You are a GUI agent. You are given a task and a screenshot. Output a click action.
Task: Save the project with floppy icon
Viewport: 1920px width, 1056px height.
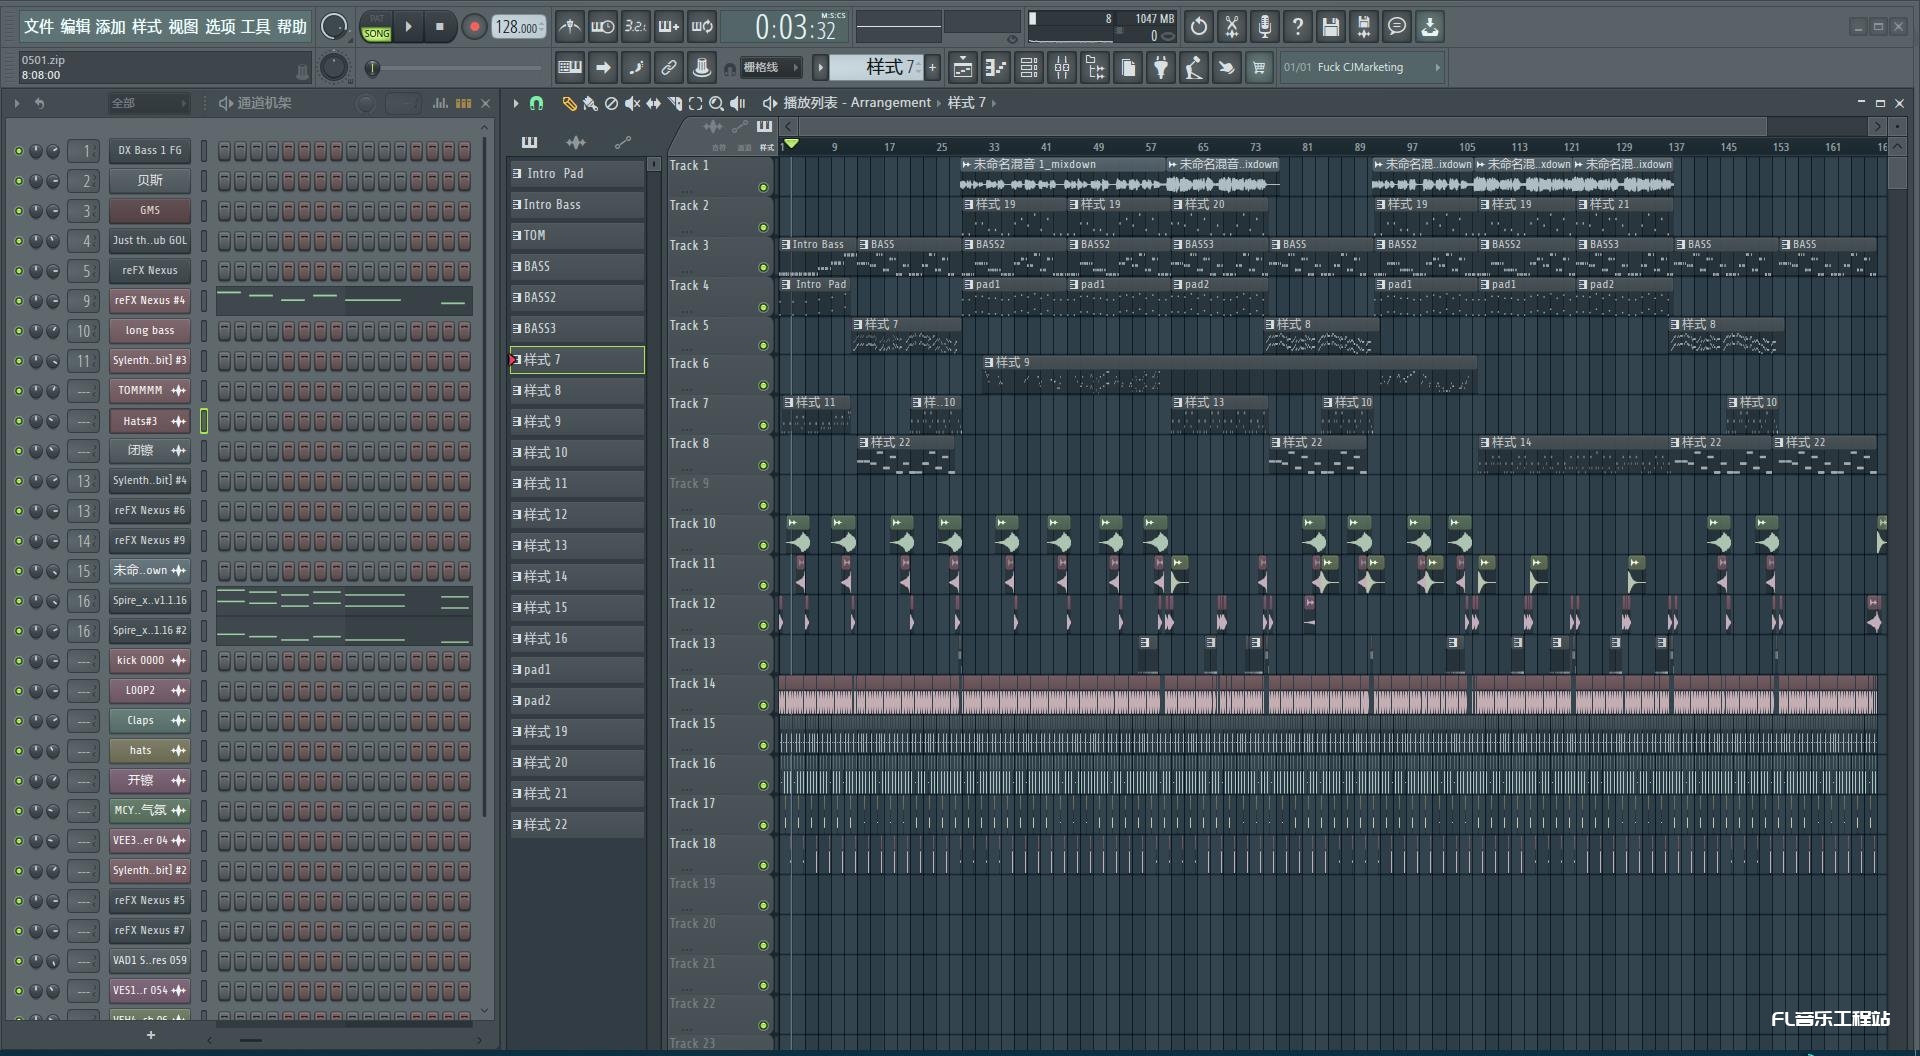coord(1331,27)
